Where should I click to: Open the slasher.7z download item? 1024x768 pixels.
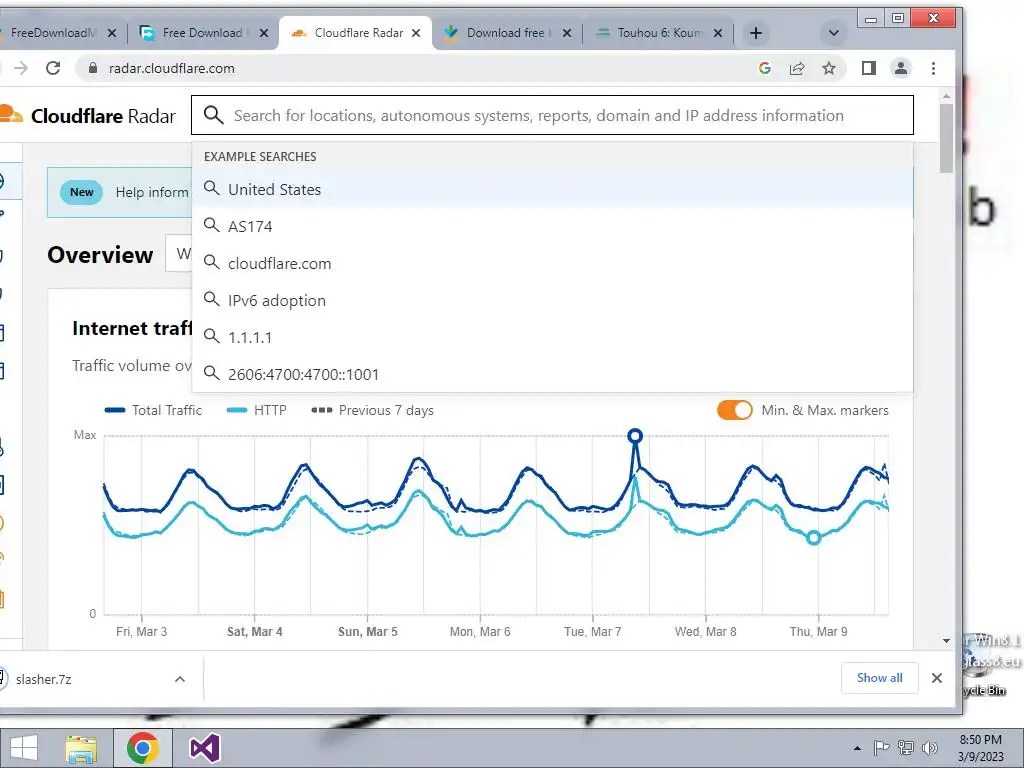(80, 679)
